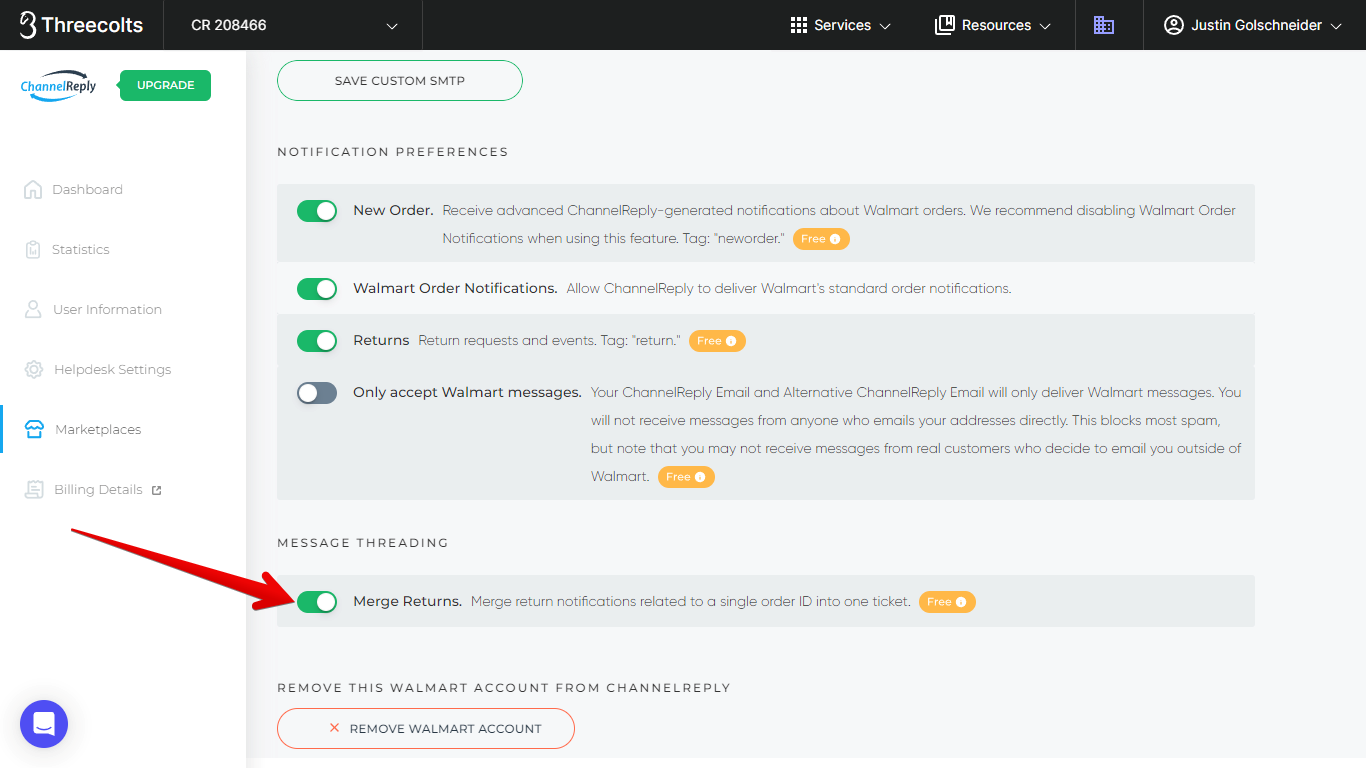1366x768 pixels.
Task: Open the Justin Golschneider user menu
Action: [1254, 25]
